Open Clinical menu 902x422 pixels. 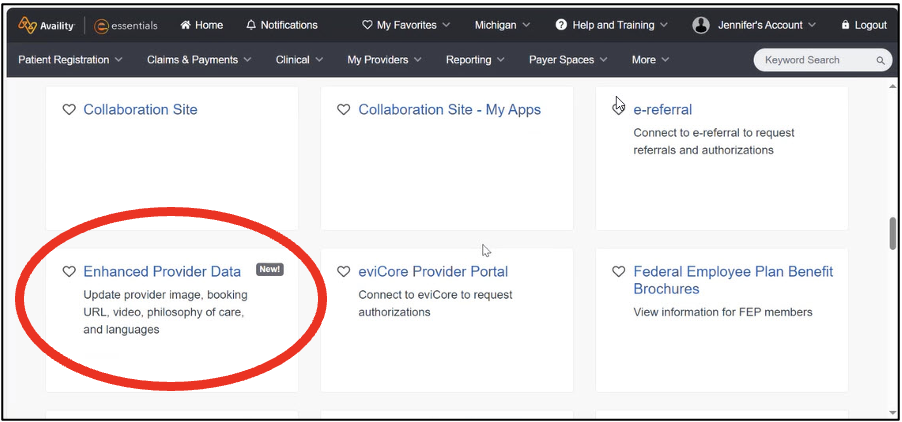[x=299, y=60]
